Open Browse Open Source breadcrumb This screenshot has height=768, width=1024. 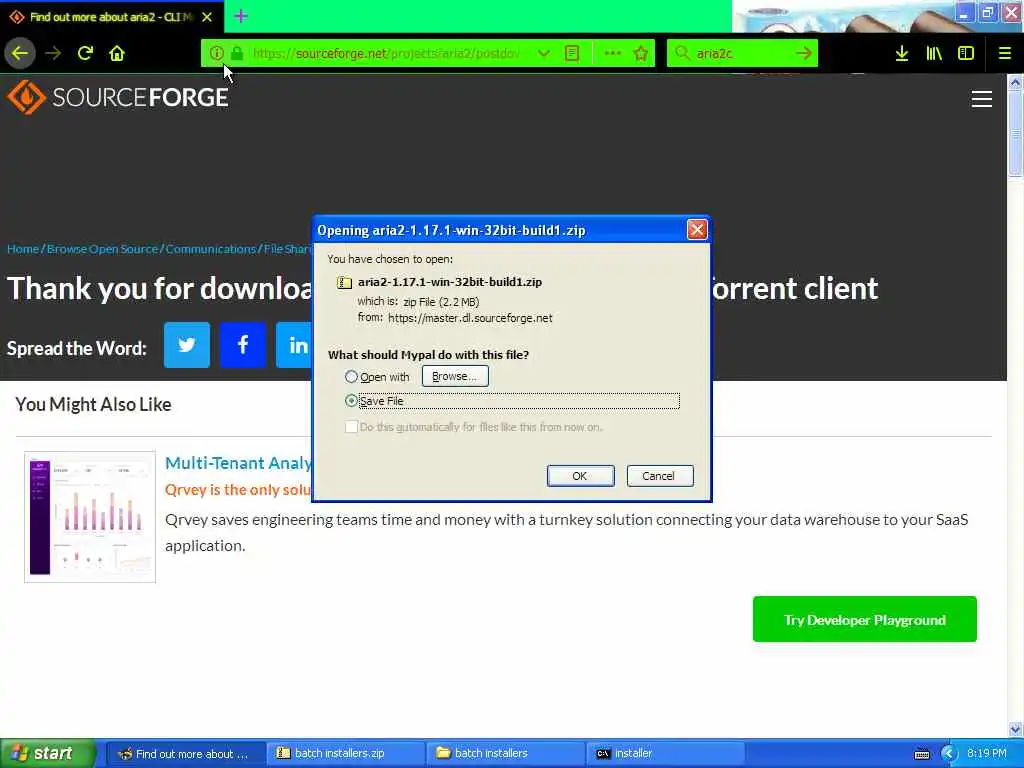[103, 249]
